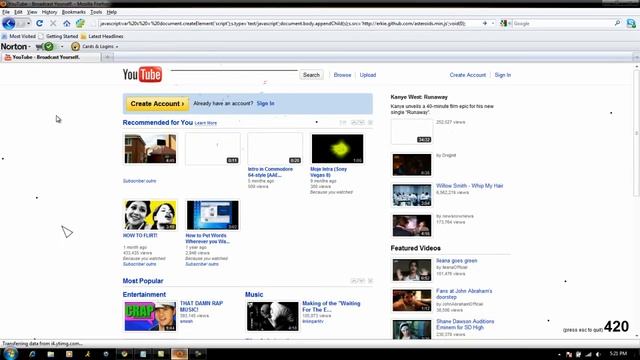Click Learn More beside Recommended for You
Screen dimensions: 640x360
[206, 123]
